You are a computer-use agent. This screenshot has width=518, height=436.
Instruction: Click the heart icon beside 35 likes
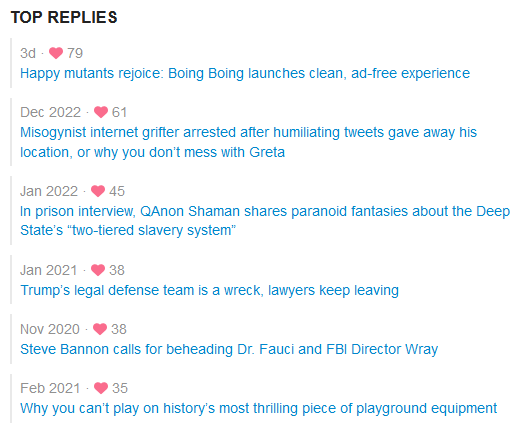pos(101,388)
